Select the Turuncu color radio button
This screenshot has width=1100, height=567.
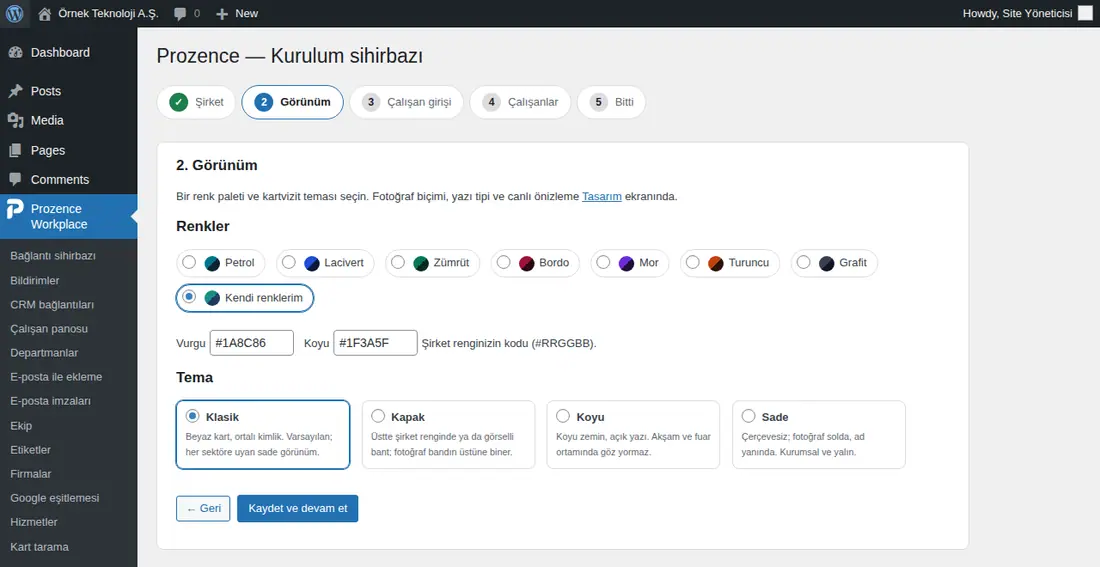tap(692, 262)
